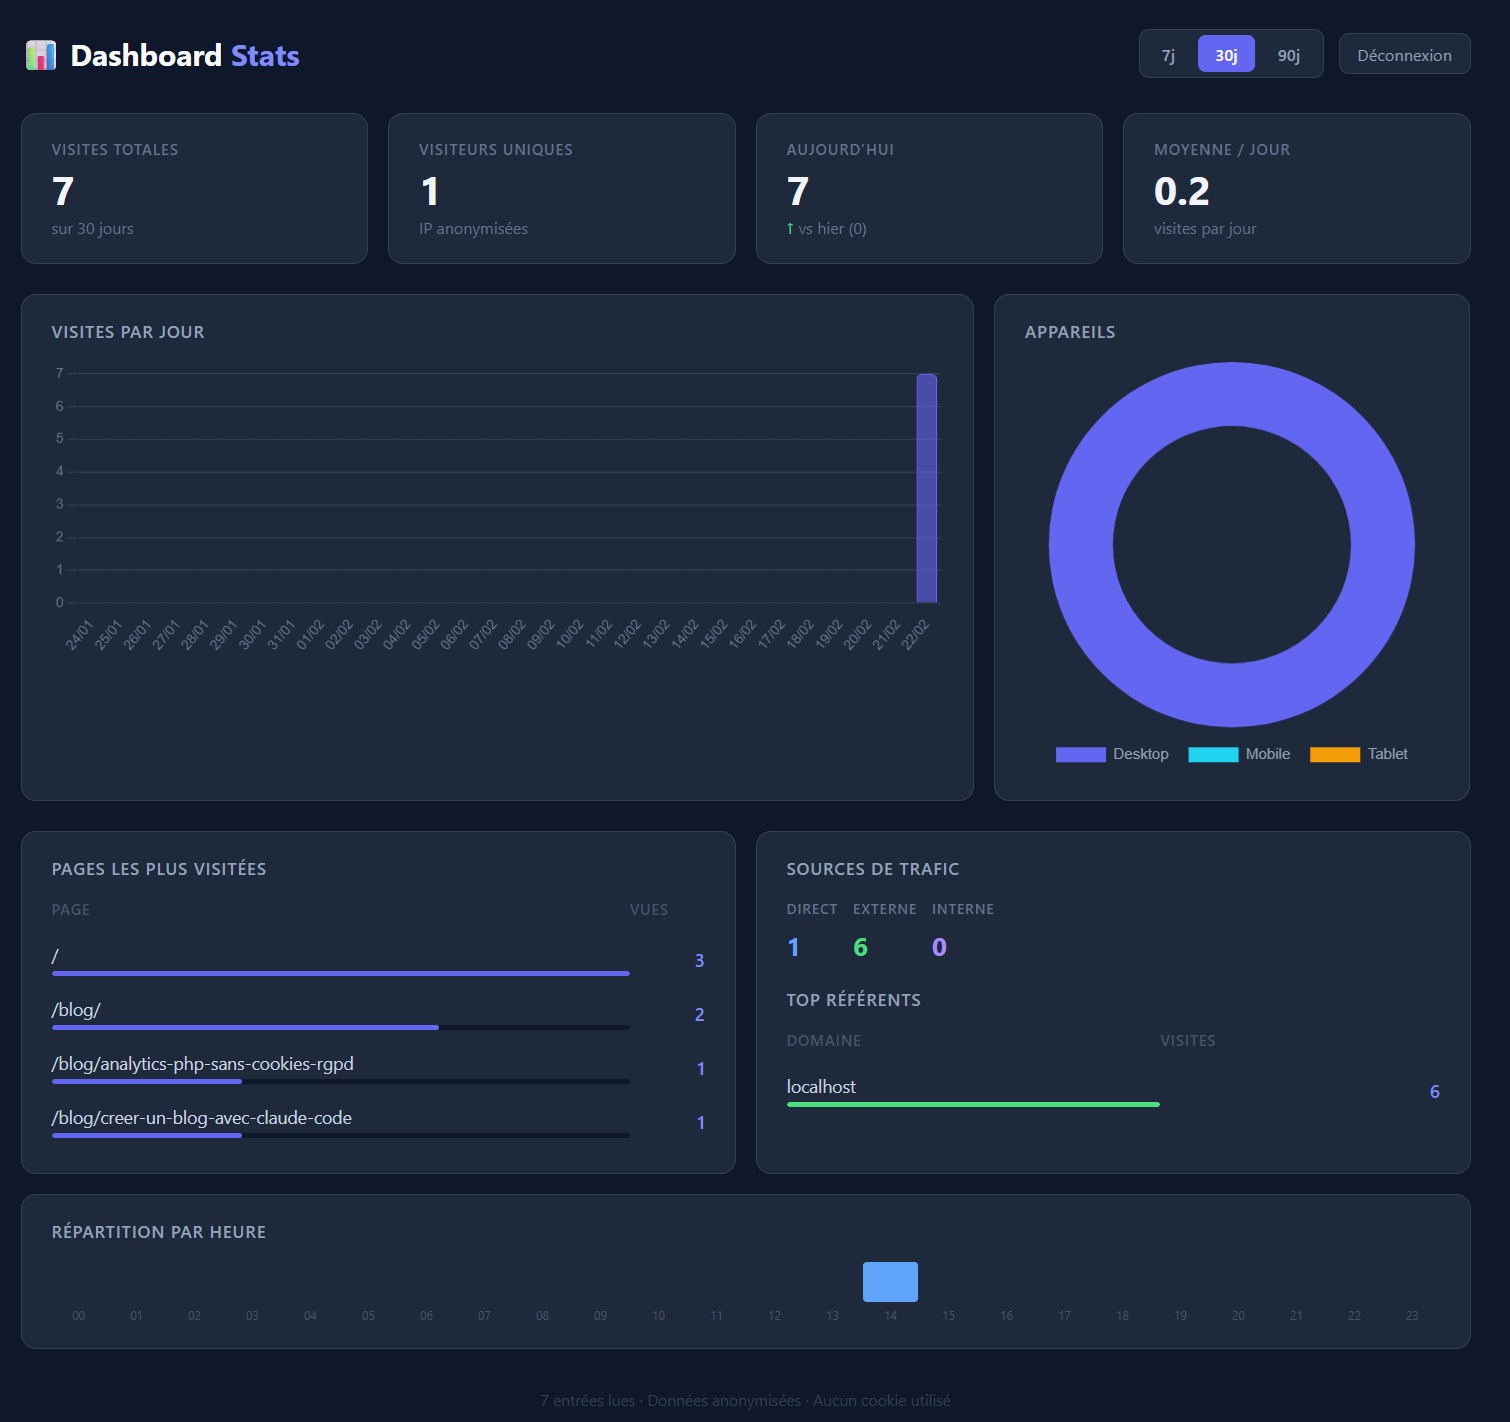This screenshot has height=1422, width=1510.
Task: Toggle the Mobile legend swatch
Action: click(1213, 754)
